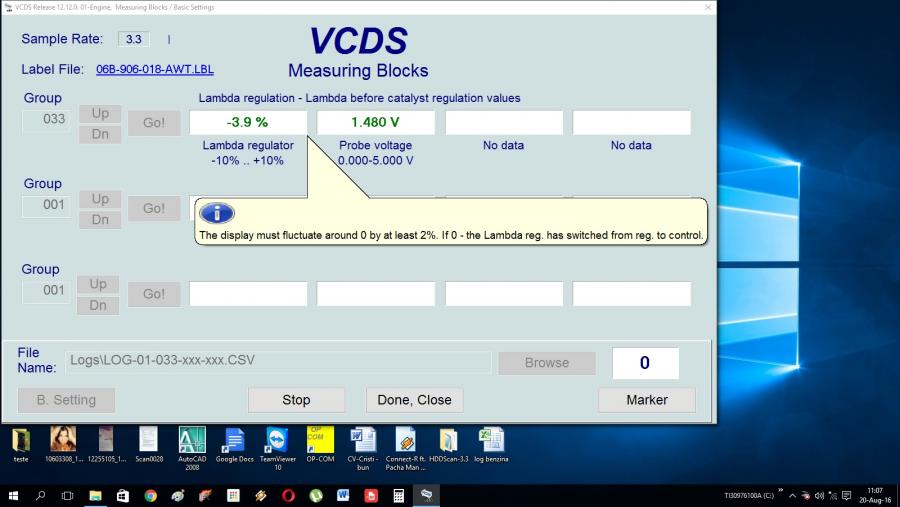Viewport: 900px width, 507px height.
Task: Launch AutoCAD 2008 from the desktop
Action: 192,441
